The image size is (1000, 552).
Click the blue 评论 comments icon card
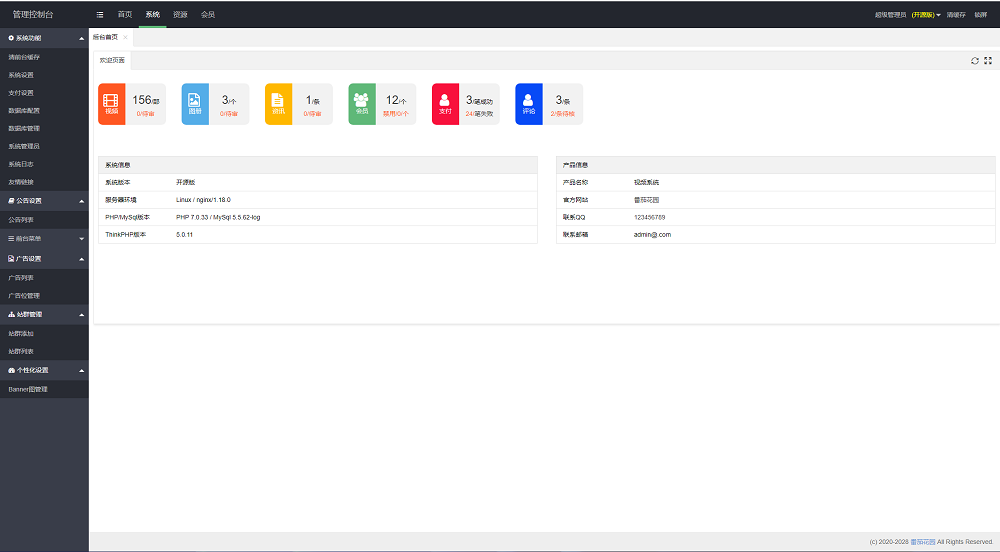coord(529,104)
